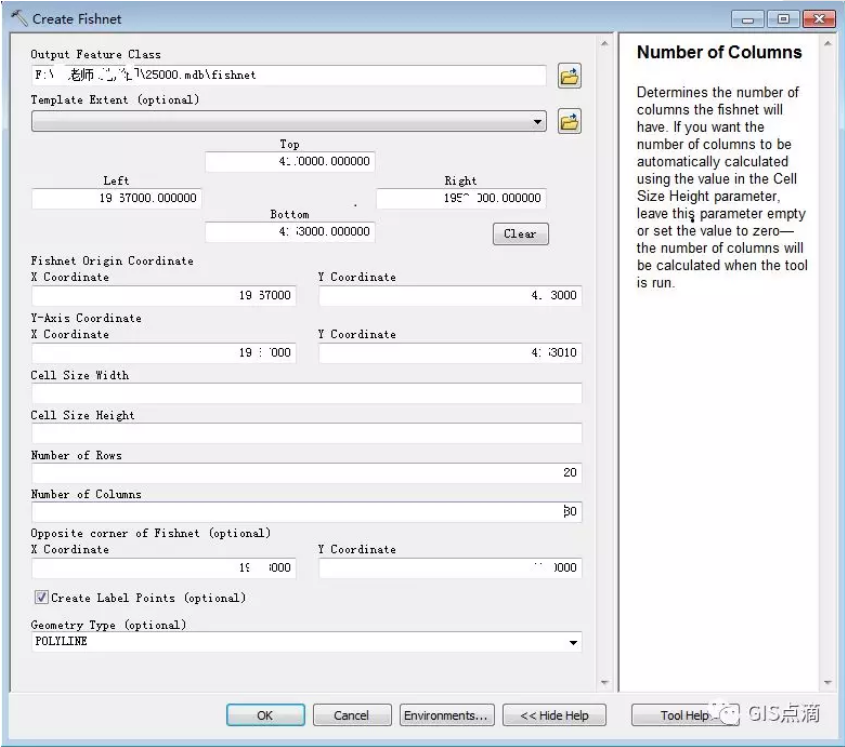Image resolution: width=845 pixels, height=747 pixels.
Task: Click the Number of Rows label
Action: pyautogui.click(x=76, y=455)
